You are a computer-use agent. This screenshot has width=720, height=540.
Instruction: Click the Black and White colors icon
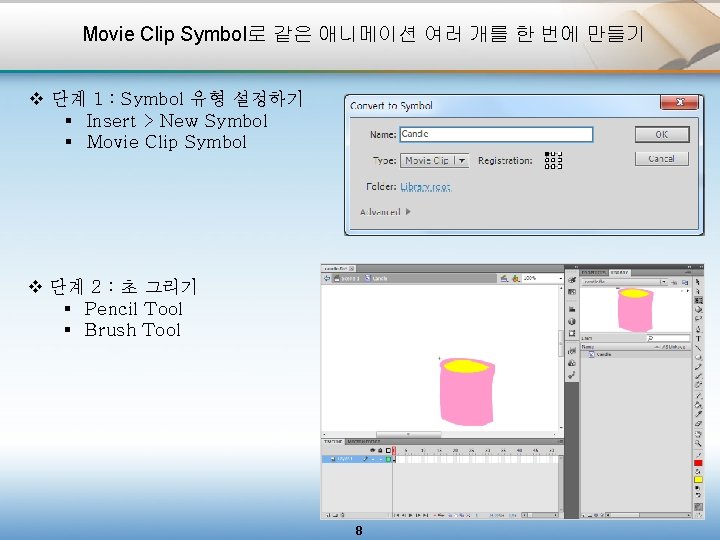698,488
